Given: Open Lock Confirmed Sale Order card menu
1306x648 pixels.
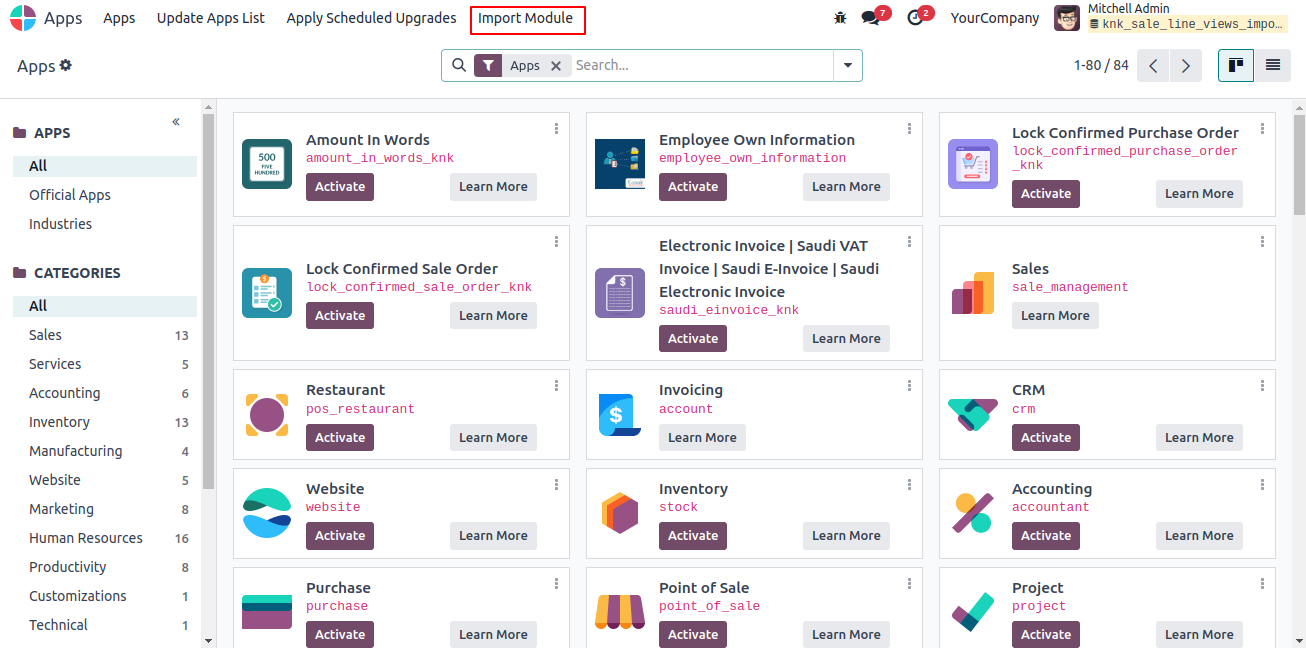Looking at the screenshot, I should (556, 242).
